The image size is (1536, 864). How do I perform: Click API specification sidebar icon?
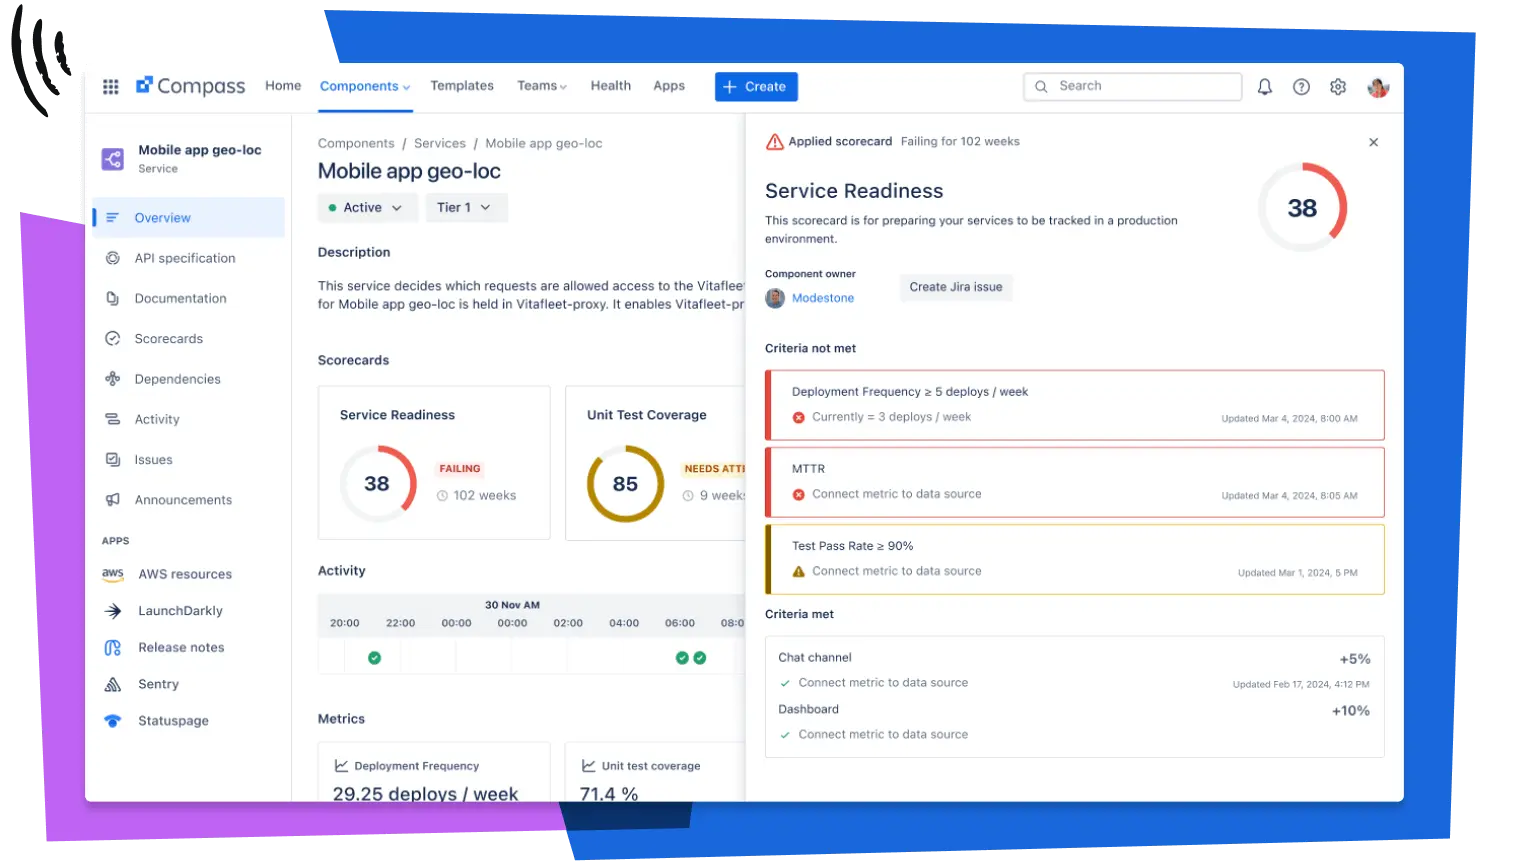click(113, 258)
